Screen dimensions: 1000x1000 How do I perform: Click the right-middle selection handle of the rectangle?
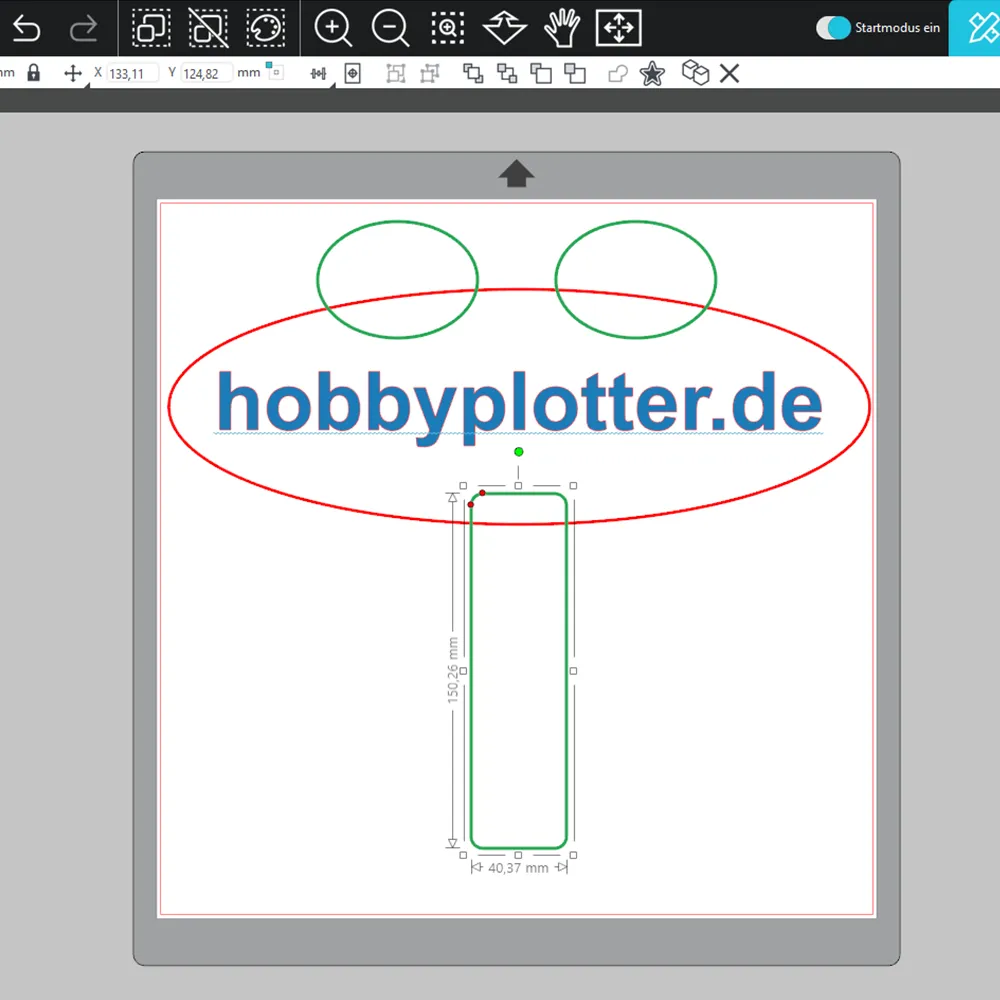[x=573, y=671]
